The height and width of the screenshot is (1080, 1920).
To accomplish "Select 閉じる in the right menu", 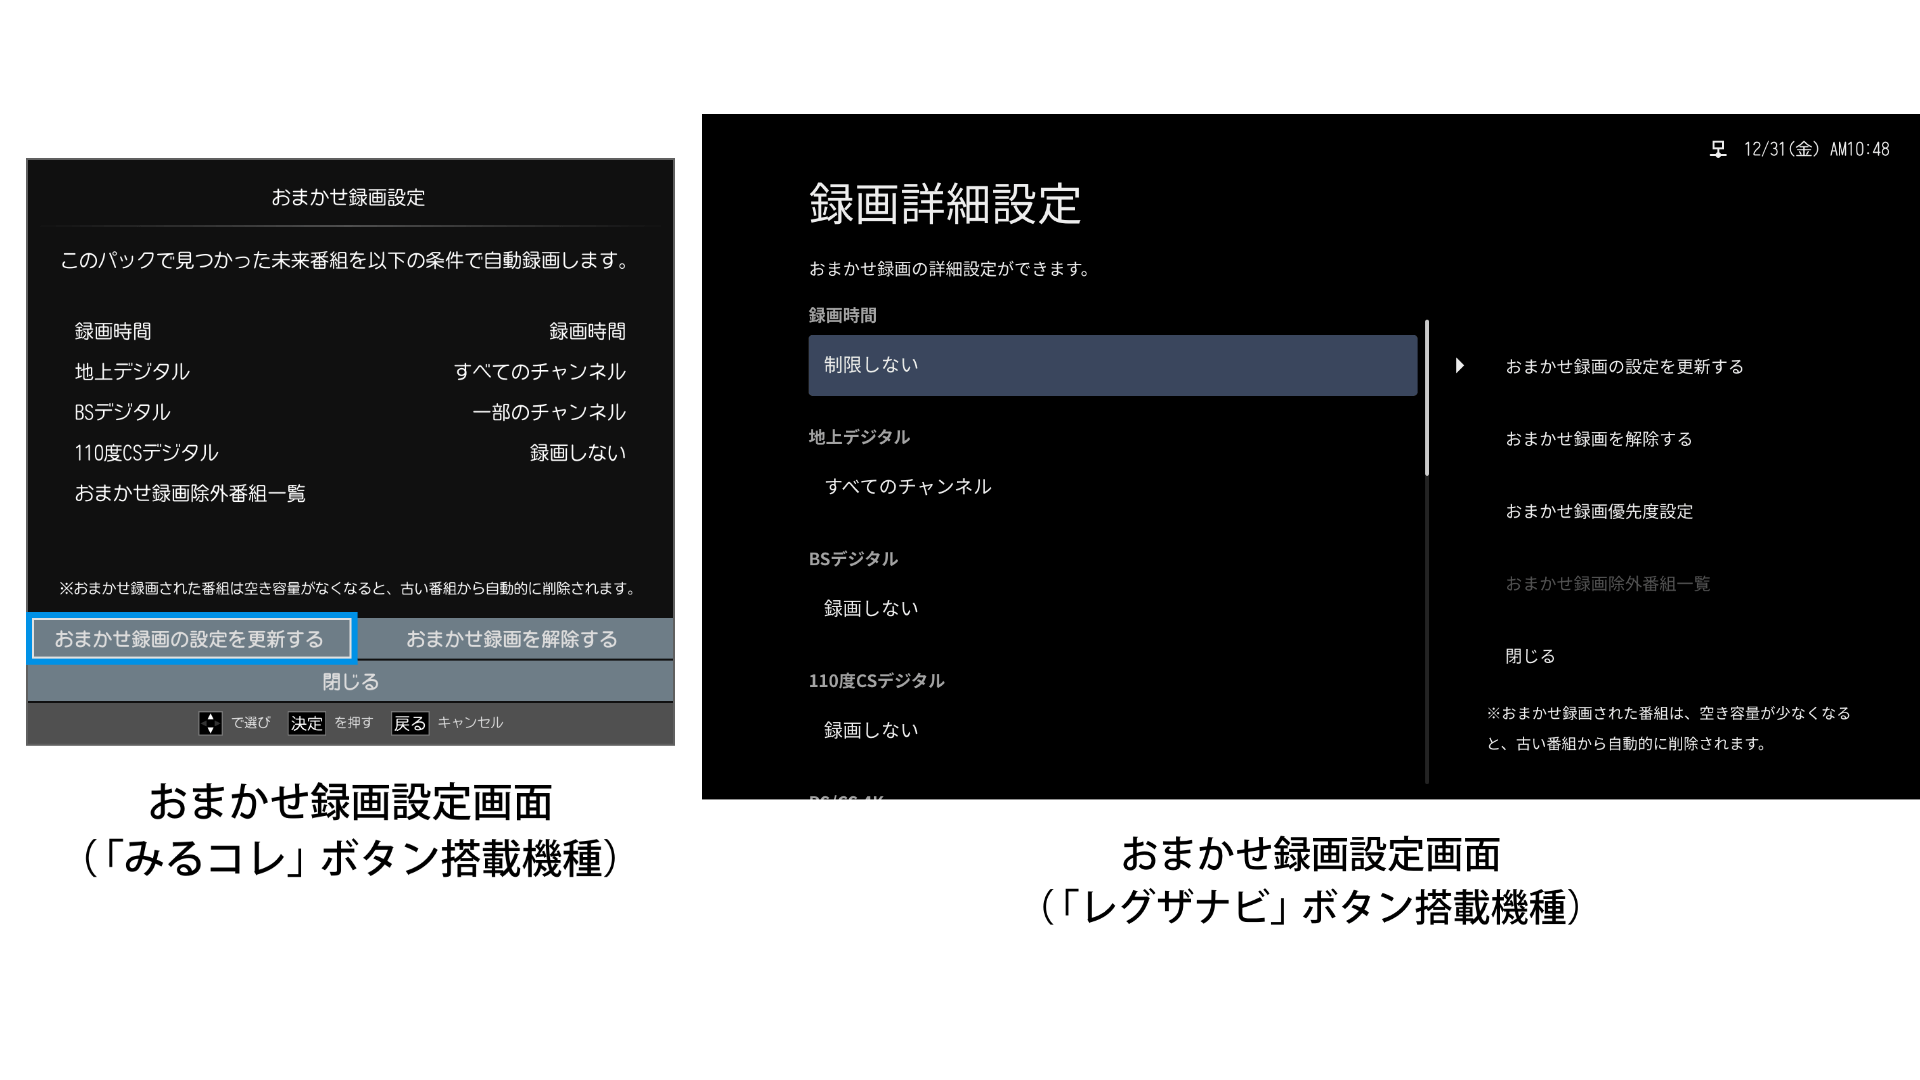I will click(1530, 656).
